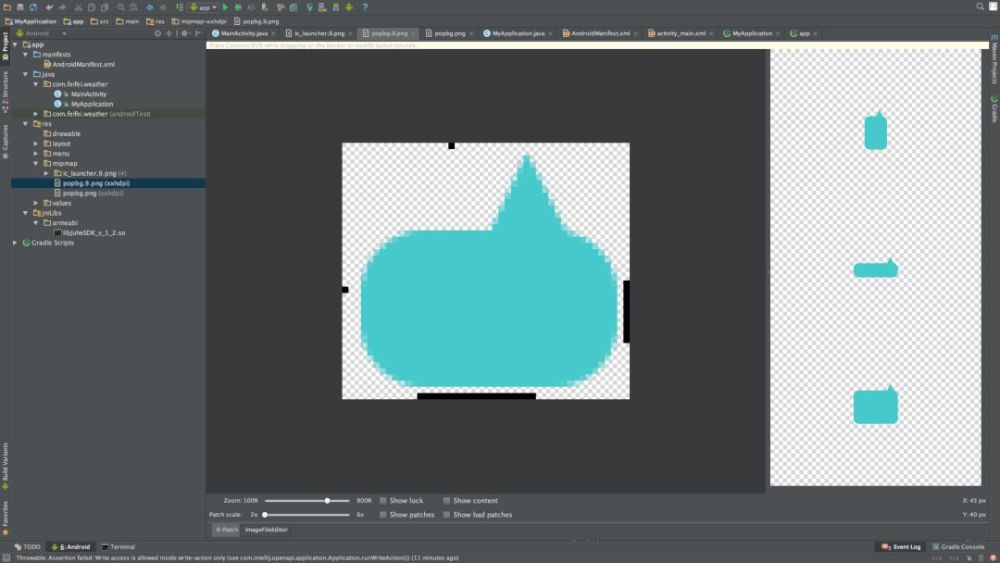Click the Make Project build icon
This screenshot has width=1000, height=563.
click(x=179, y=7)
